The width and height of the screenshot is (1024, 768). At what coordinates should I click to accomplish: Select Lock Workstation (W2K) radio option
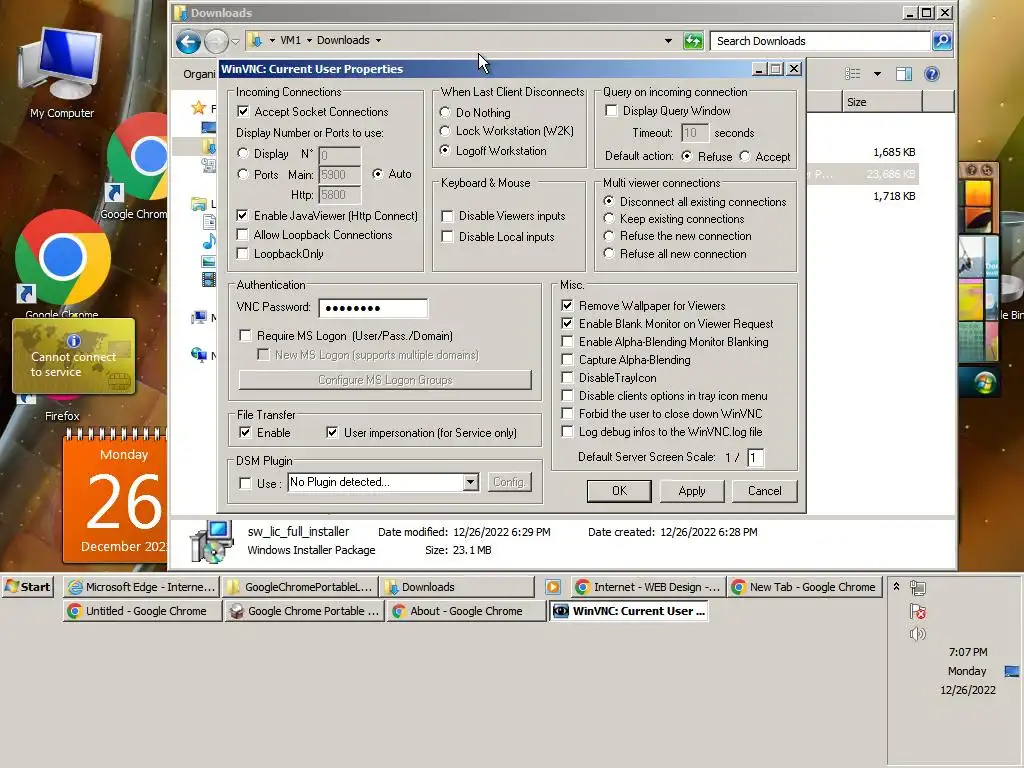445,131
